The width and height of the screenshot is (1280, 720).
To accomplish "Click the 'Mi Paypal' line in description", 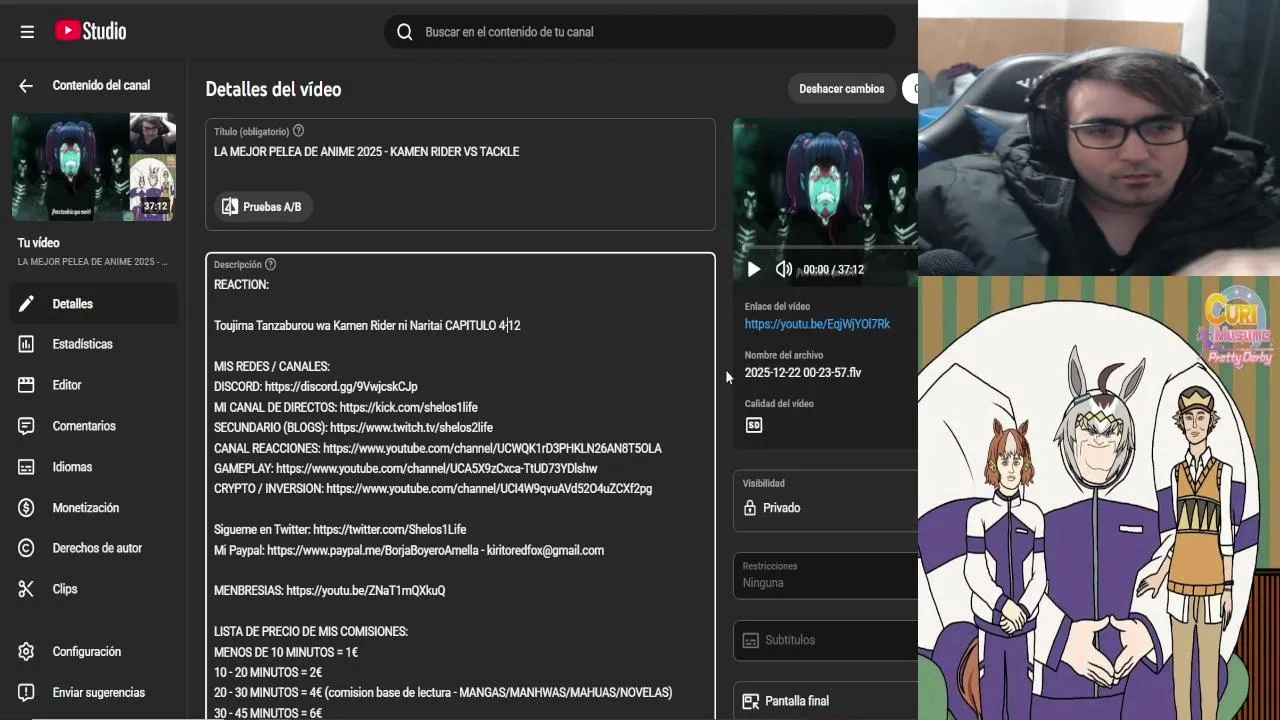I will coord(409,551).
